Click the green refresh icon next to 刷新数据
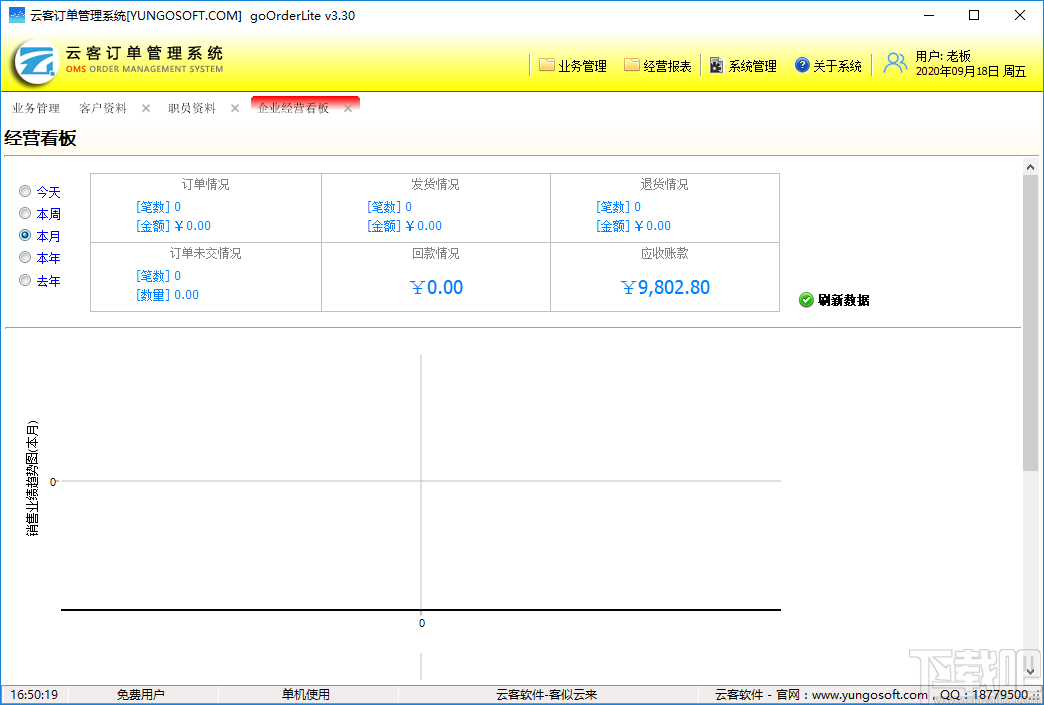This screenshot has height=705, width=1044. pyautogui.click(x=805, y=300)
